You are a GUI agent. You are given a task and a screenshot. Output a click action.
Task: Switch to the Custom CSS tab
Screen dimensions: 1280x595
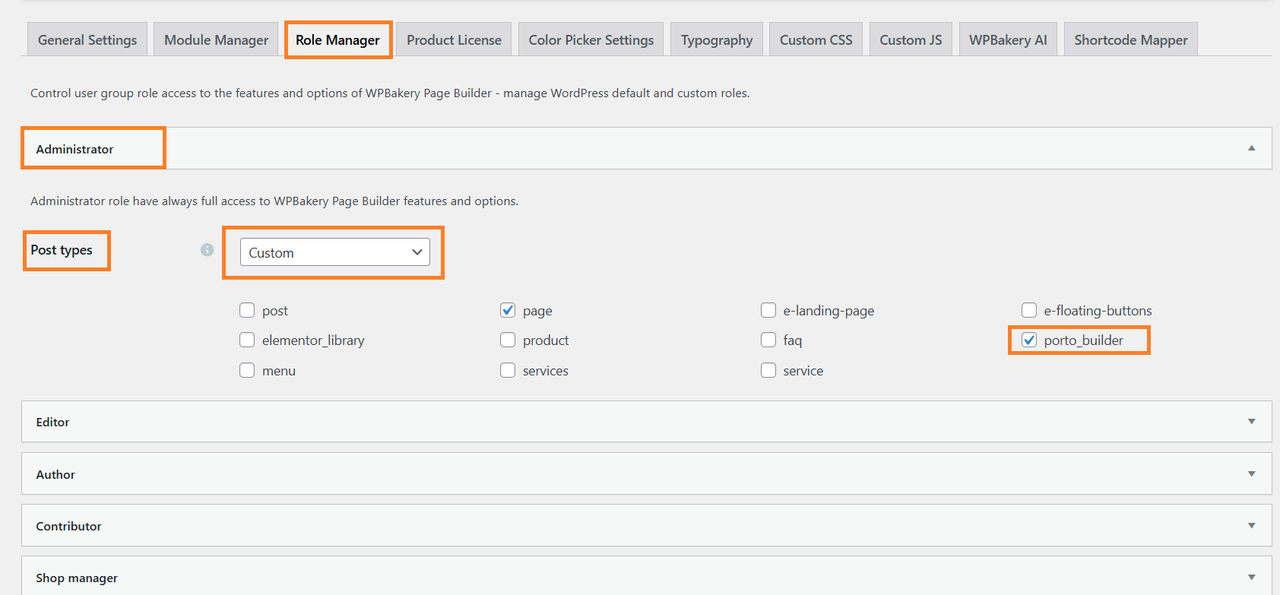click(x=816, y=40)
